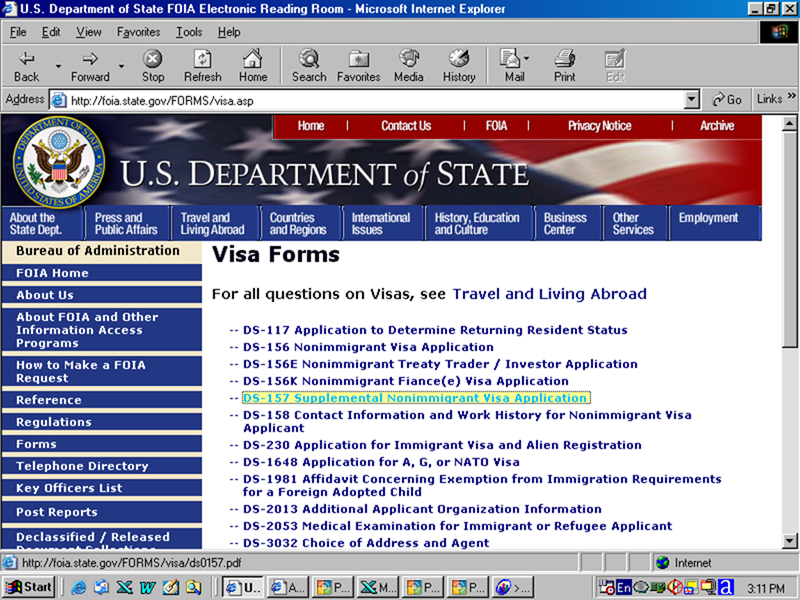Open the About the State Dept. navigation tab
800x600 pixels.
point(42,223)
